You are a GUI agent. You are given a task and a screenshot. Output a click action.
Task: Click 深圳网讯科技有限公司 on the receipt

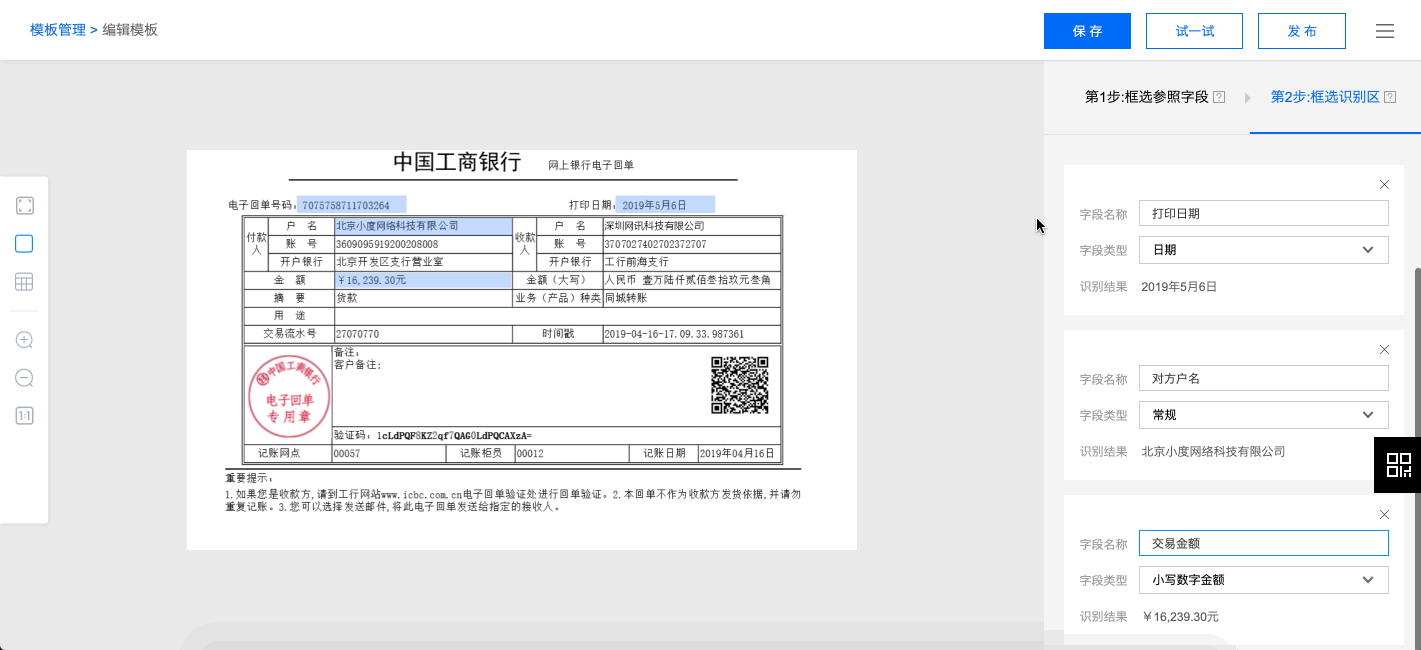[x=654, y=226]
